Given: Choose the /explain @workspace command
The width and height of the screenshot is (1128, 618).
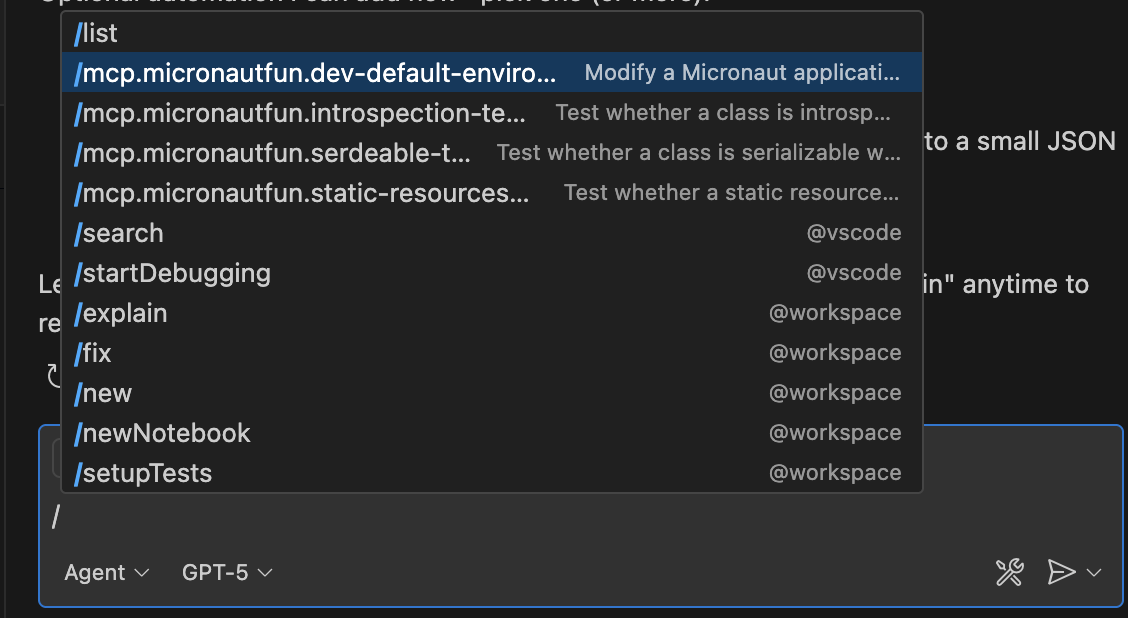Looking at the screenshot, I should 492,313.
